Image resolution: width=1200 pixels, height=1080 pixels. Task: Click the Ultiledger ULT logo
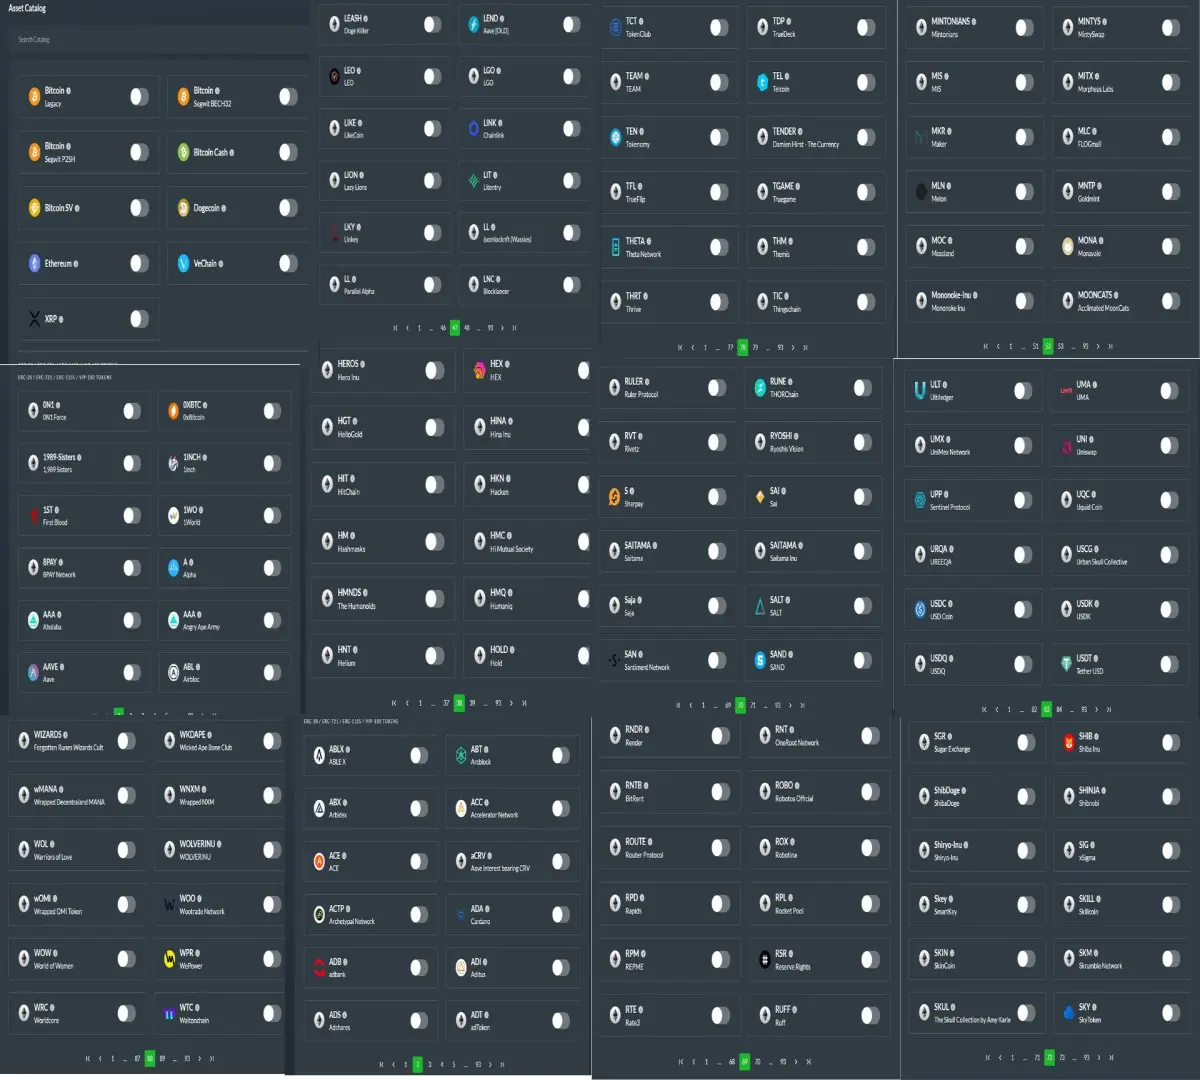coord(920,390)
